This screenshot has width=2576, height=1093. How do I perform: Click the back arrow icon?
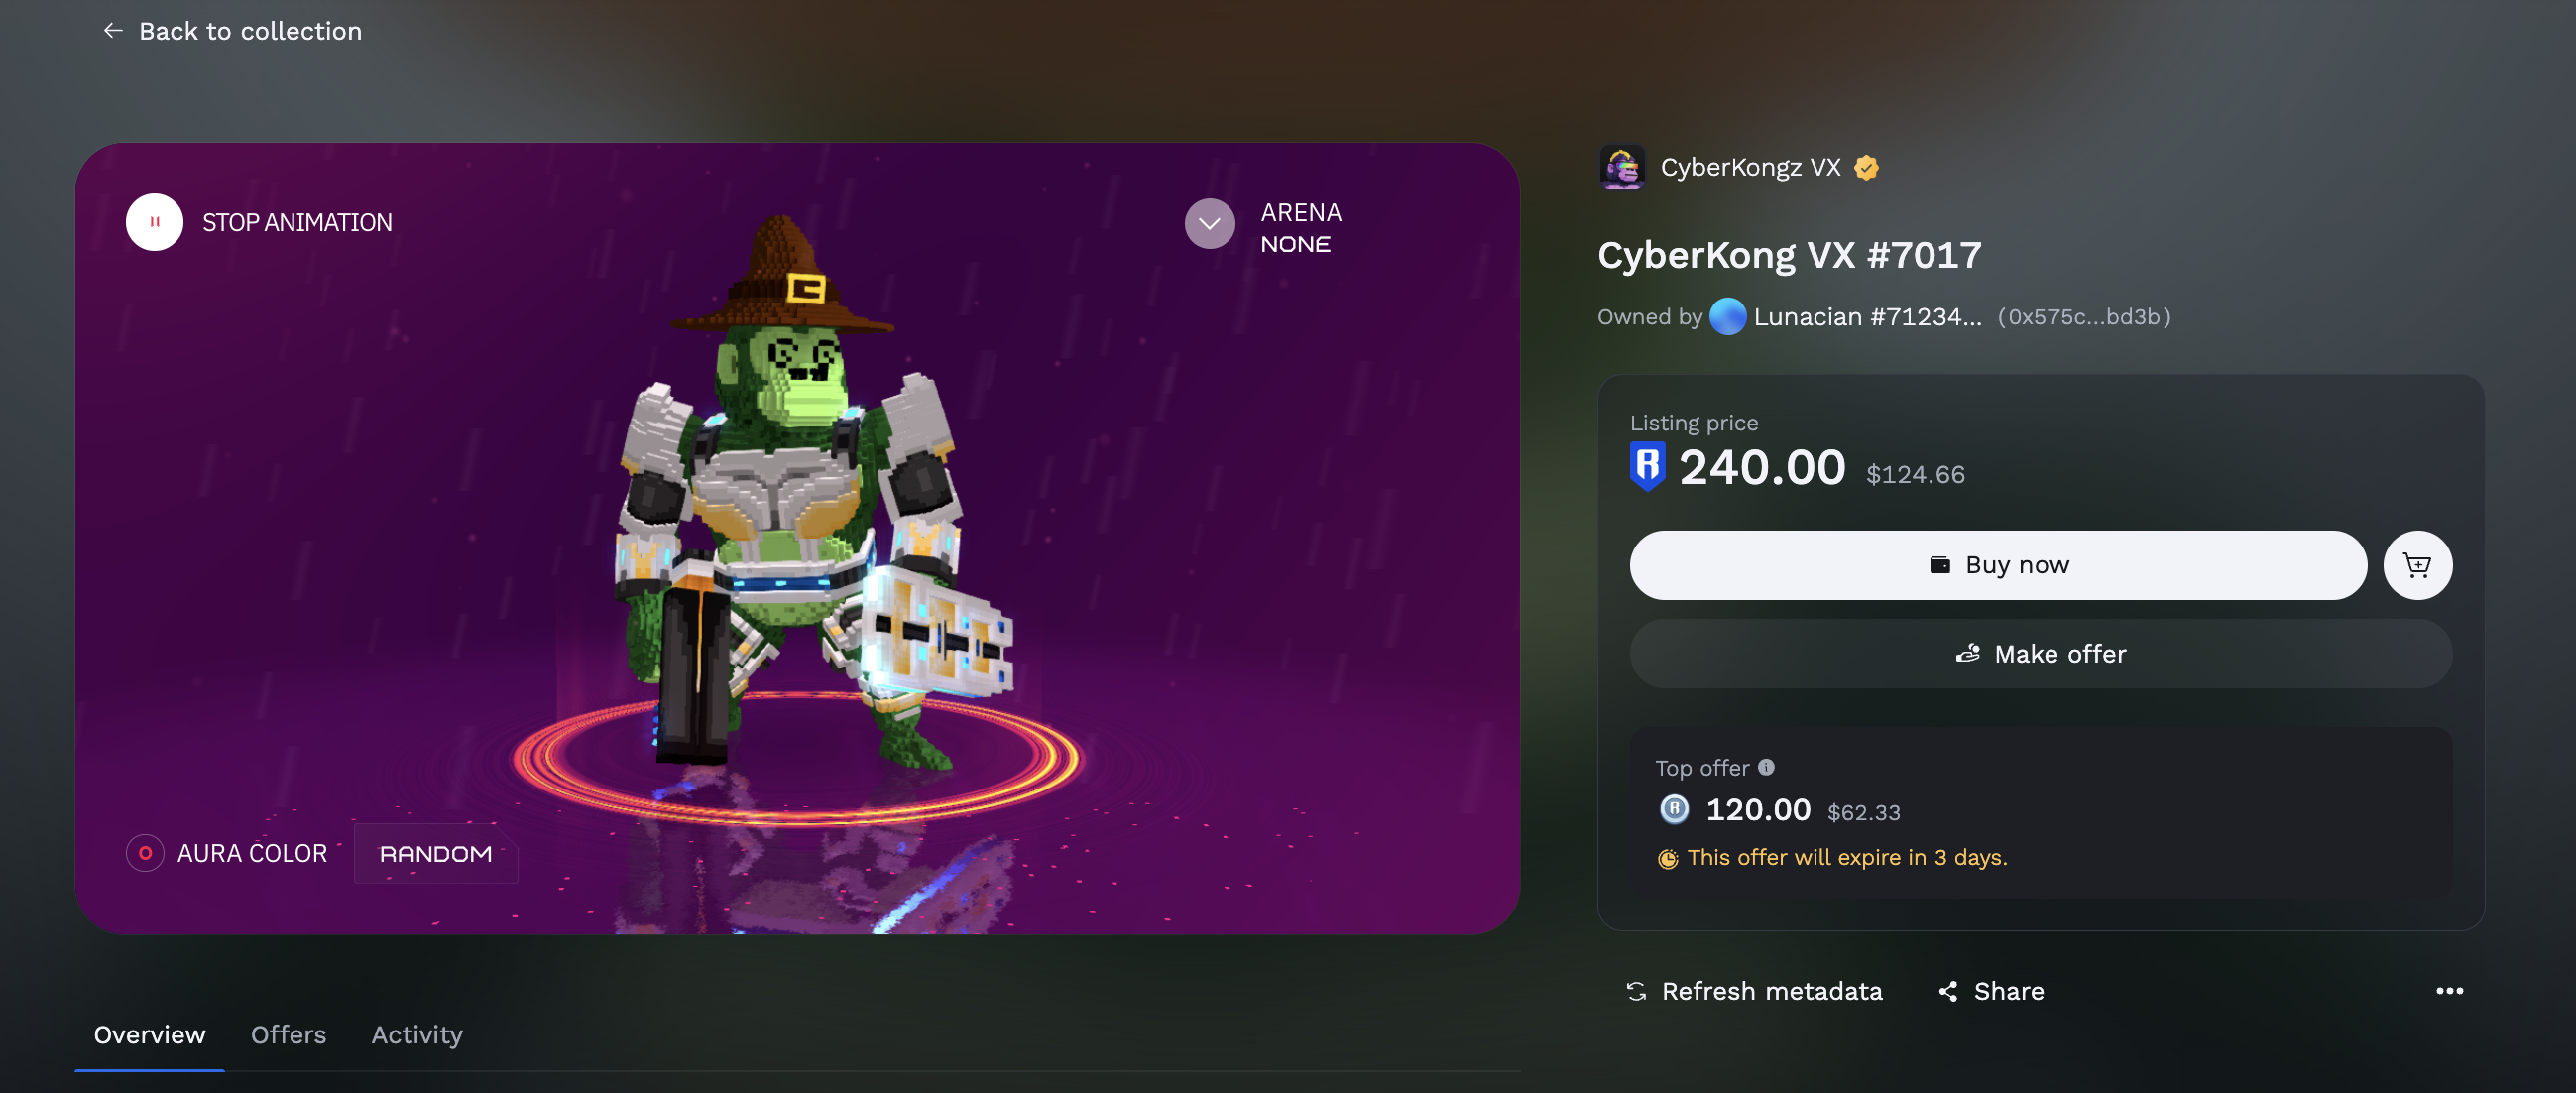113,31
